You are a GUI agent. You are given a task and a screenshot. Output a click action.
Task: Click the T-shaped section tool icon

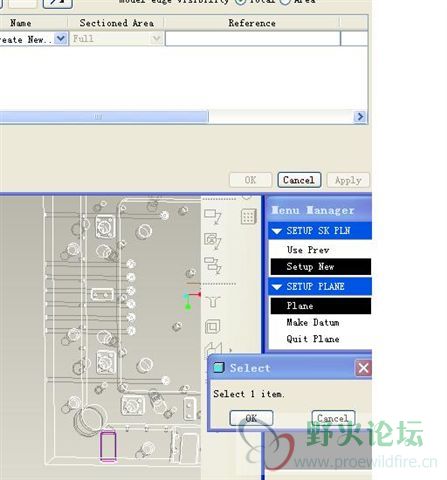pyautogui.click(x=213, y=302)
